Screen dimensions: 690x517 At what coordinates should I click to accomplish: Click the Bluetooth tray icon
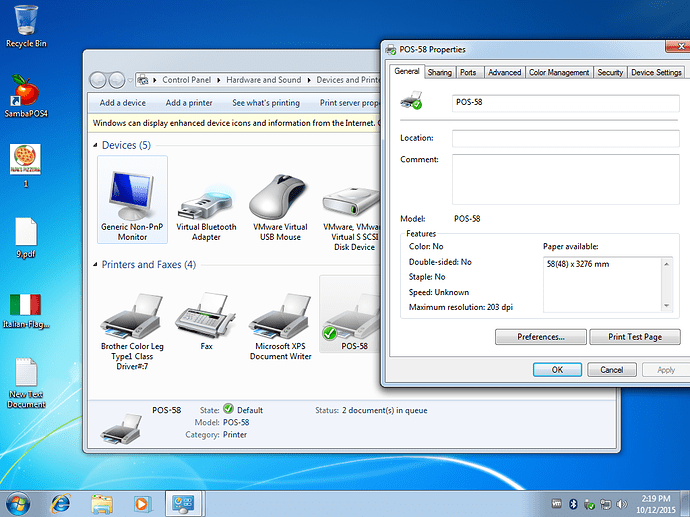573,504
